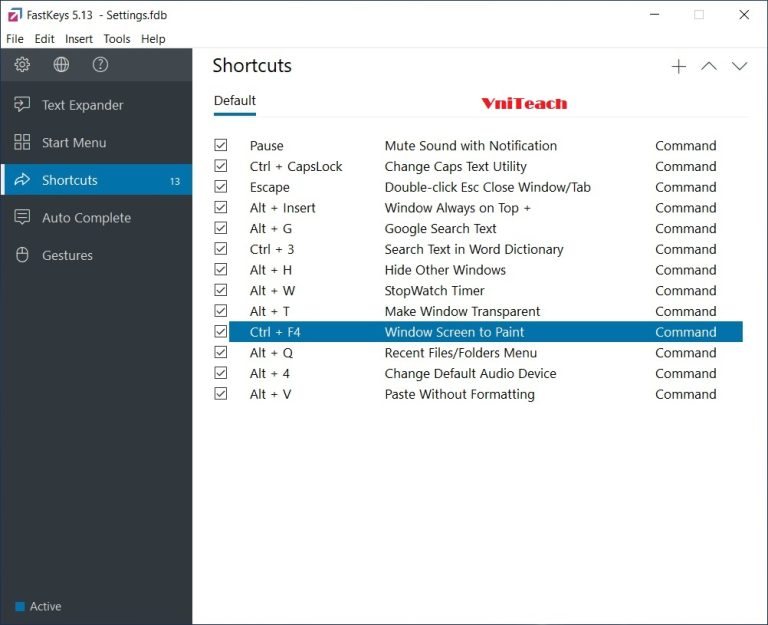Move selected shortcut down with arrow

[x=739, y=67]
